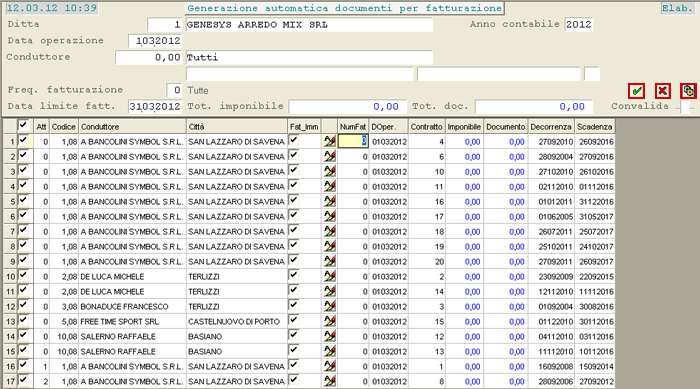Viewport: 700px width, 389px height.
Task: Click the Tutti conduttore description field
Action: click(x=308, y=58)
